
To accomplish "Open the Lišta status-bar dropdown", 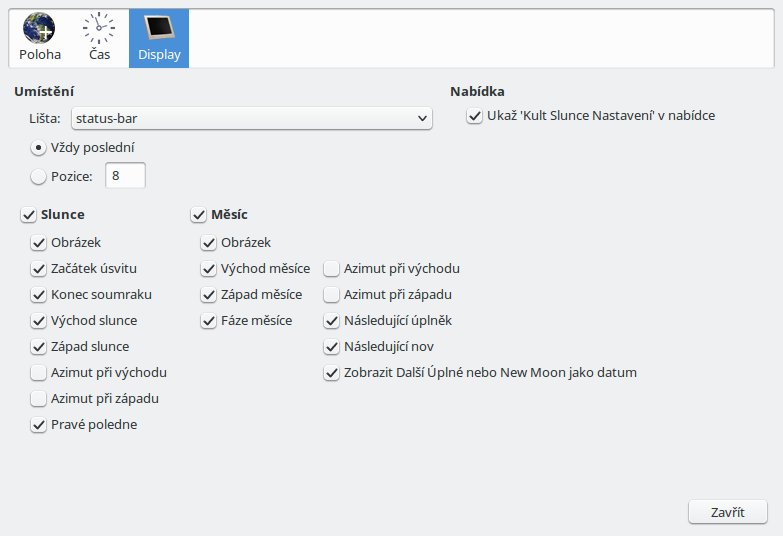I will [252, 118].
